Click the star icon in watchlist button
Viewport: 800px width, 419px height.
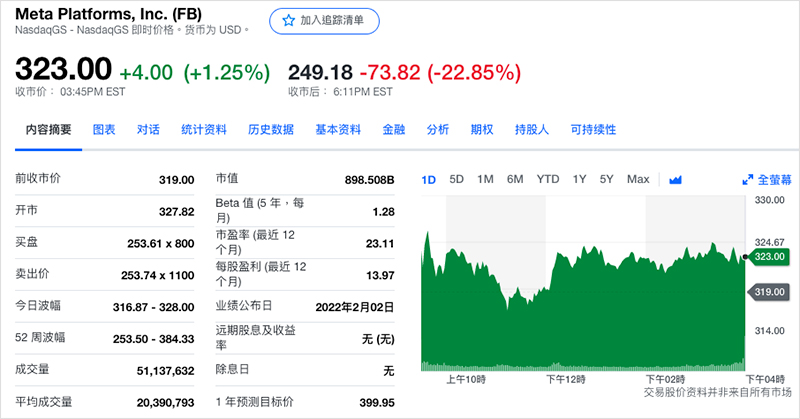pyautogui.click(x=288, y=20)
